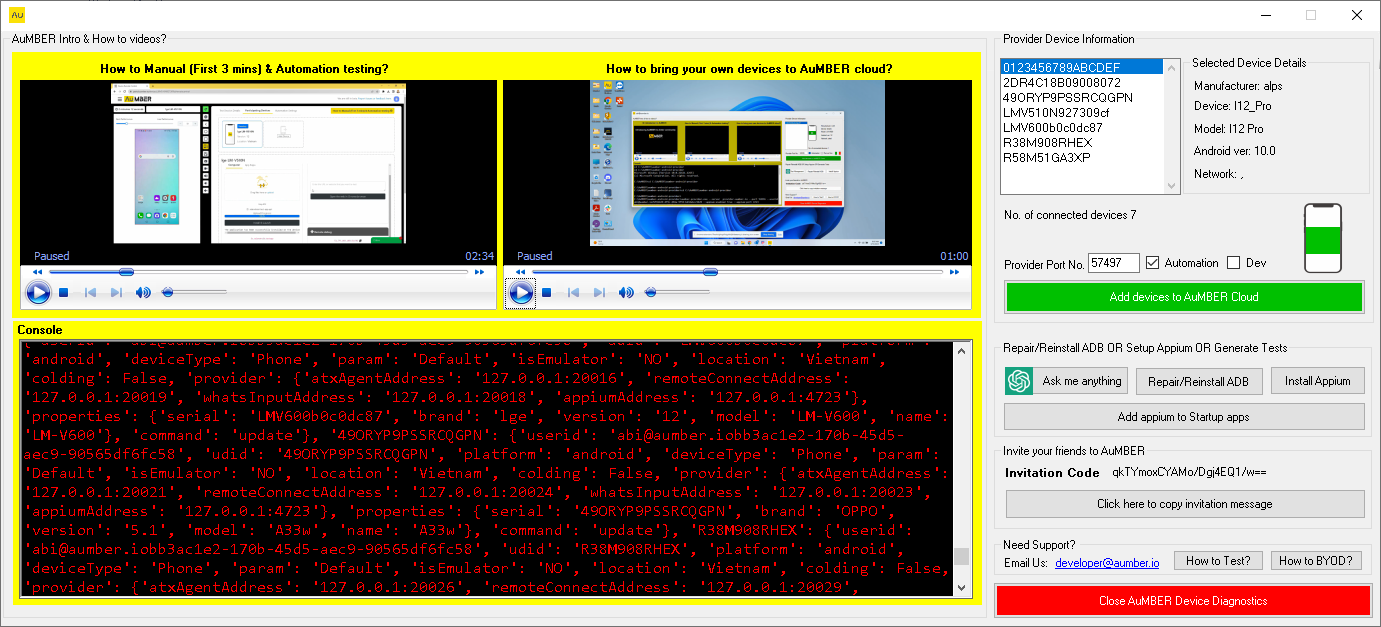Click the phone device icon

click(1323, 238)
